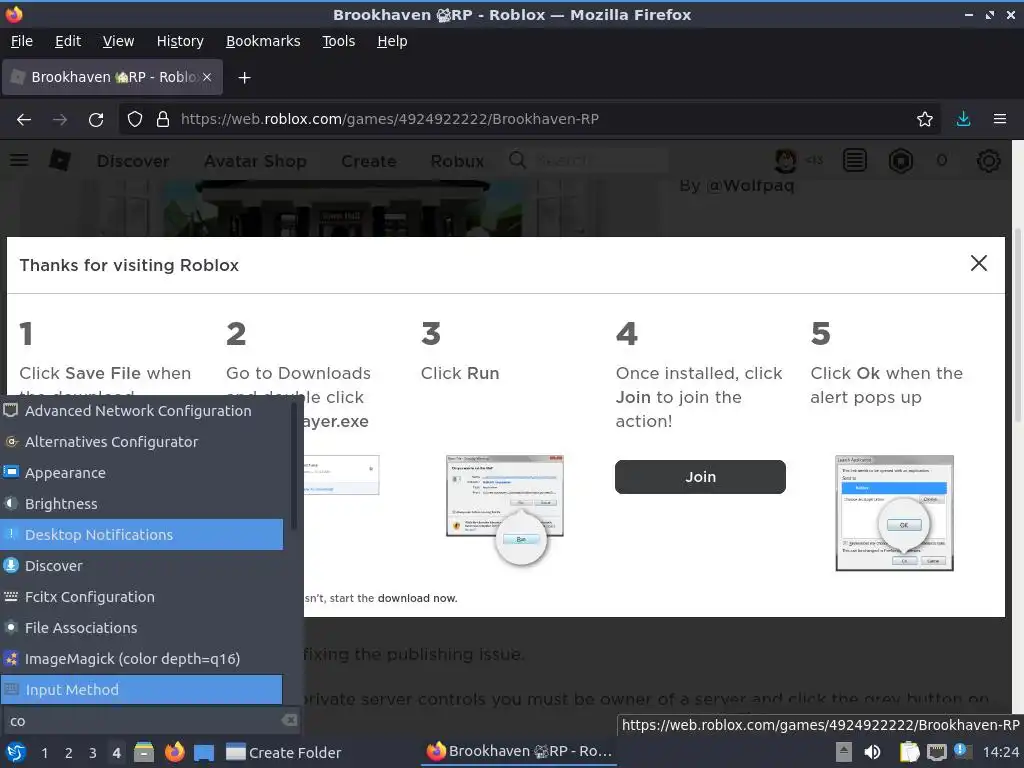The width and height of the screenshot is (1024, 768).
Task: Launch Advanced Network Configuration
Action: (x=142, y=411)
